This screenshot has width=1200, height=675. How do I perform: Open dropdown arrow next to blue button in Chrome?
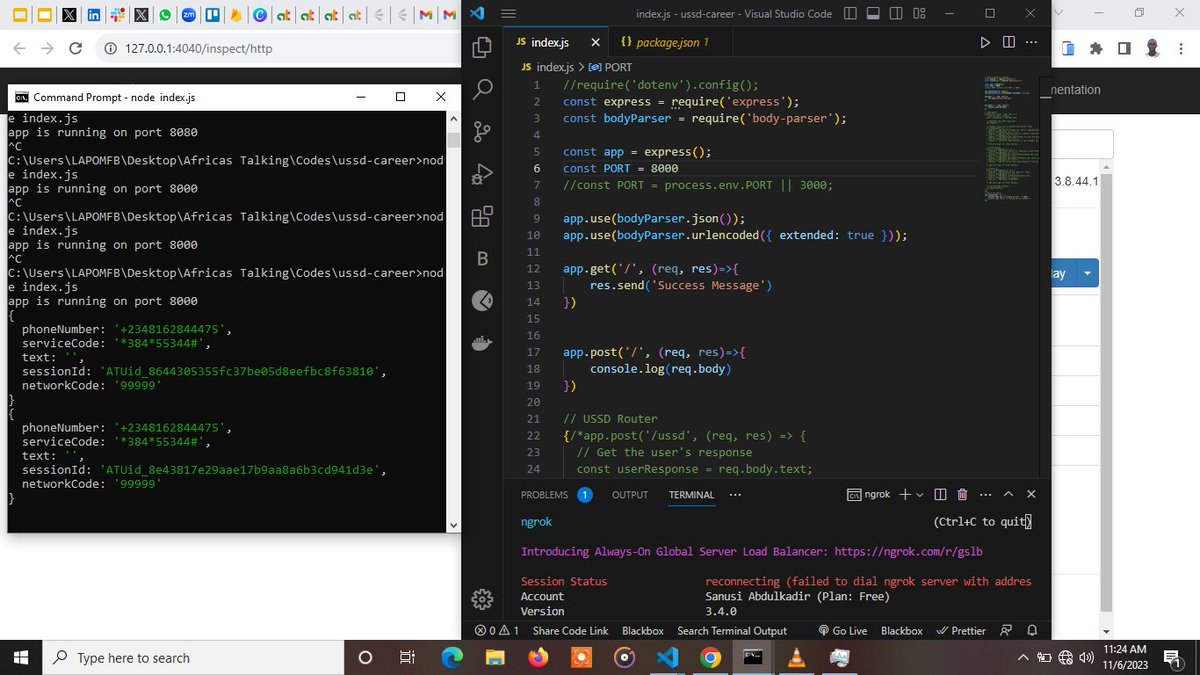(1087, 273)
